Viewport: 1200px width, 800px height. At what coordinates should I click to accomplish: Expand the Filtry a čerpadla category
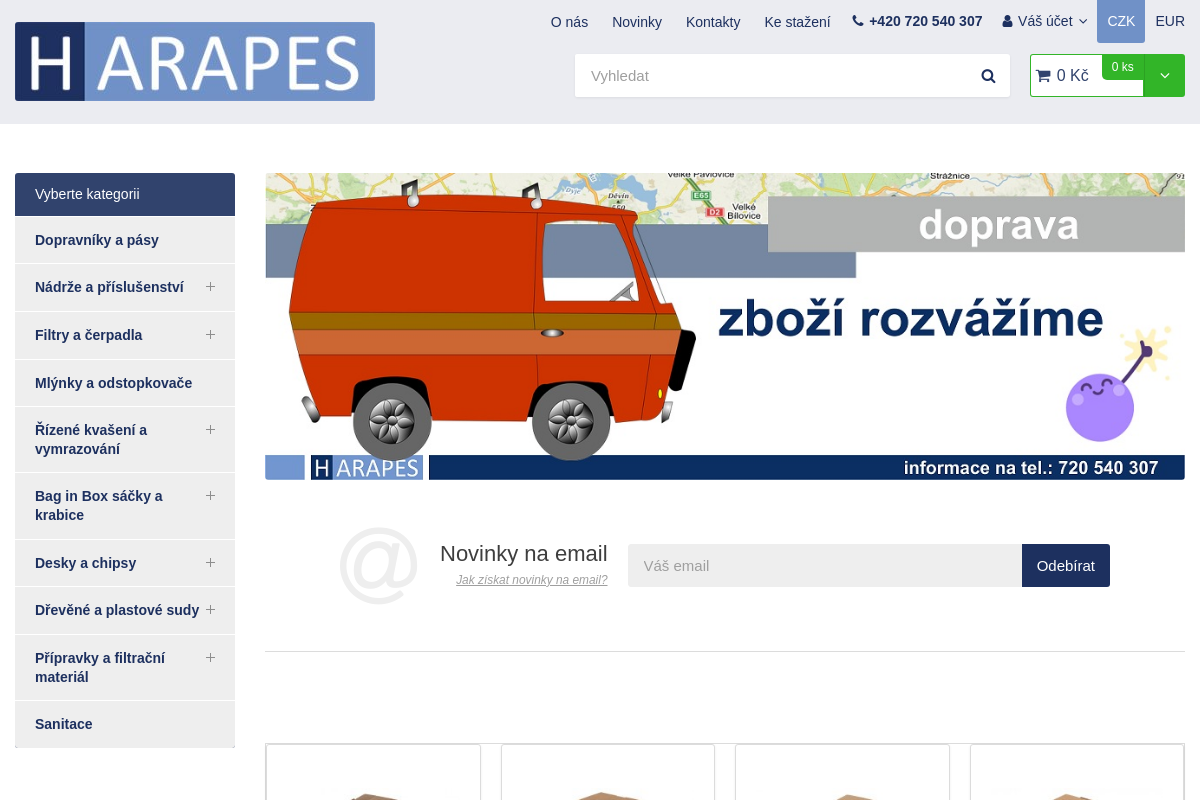point(210,334)
